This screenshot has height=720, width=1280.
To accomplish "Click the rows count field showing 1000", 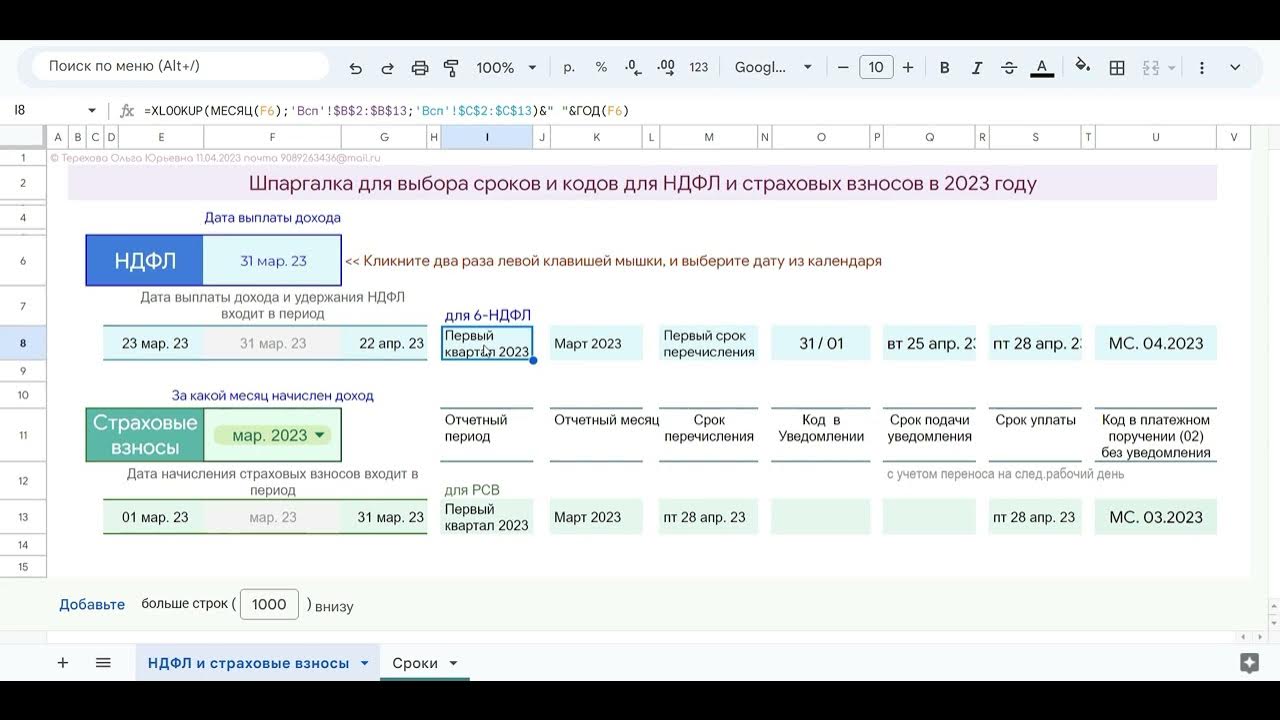I will tap(269, 604).
